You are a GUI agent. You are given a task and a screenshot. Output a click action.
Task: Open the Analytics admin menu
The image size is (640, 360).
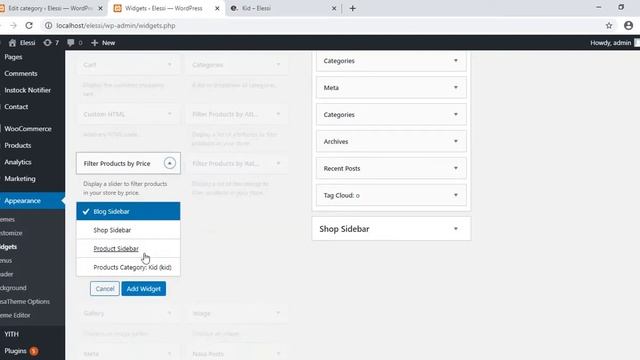pyautogui.click(x=18, y=162)
